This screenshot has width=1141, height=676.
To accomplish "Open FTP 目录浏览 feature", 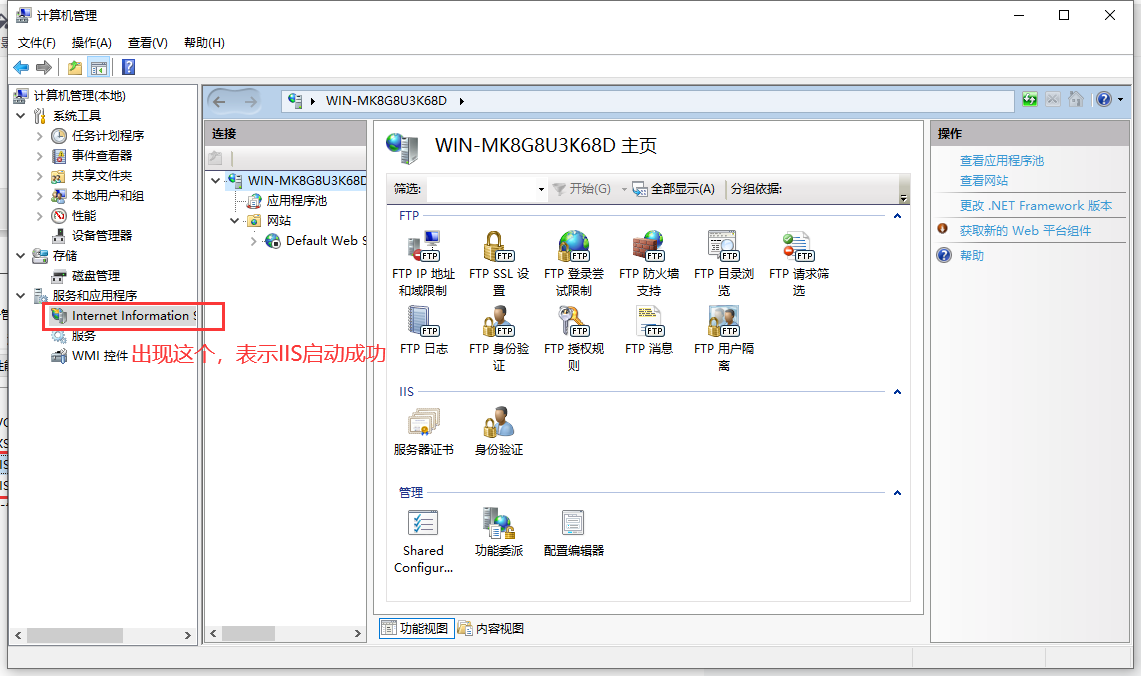I will pyautogui.click(x=723, y=263).
